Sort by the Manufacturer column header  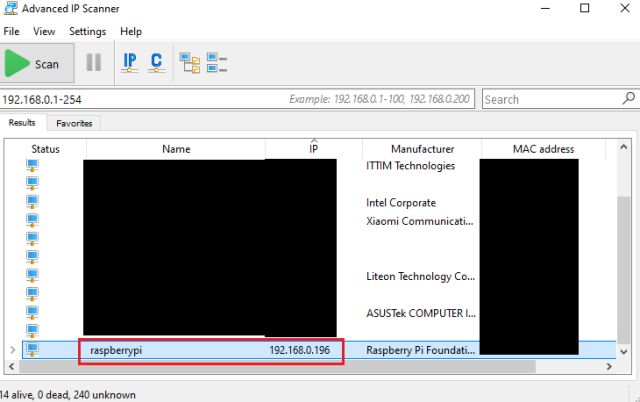point(422,149)
